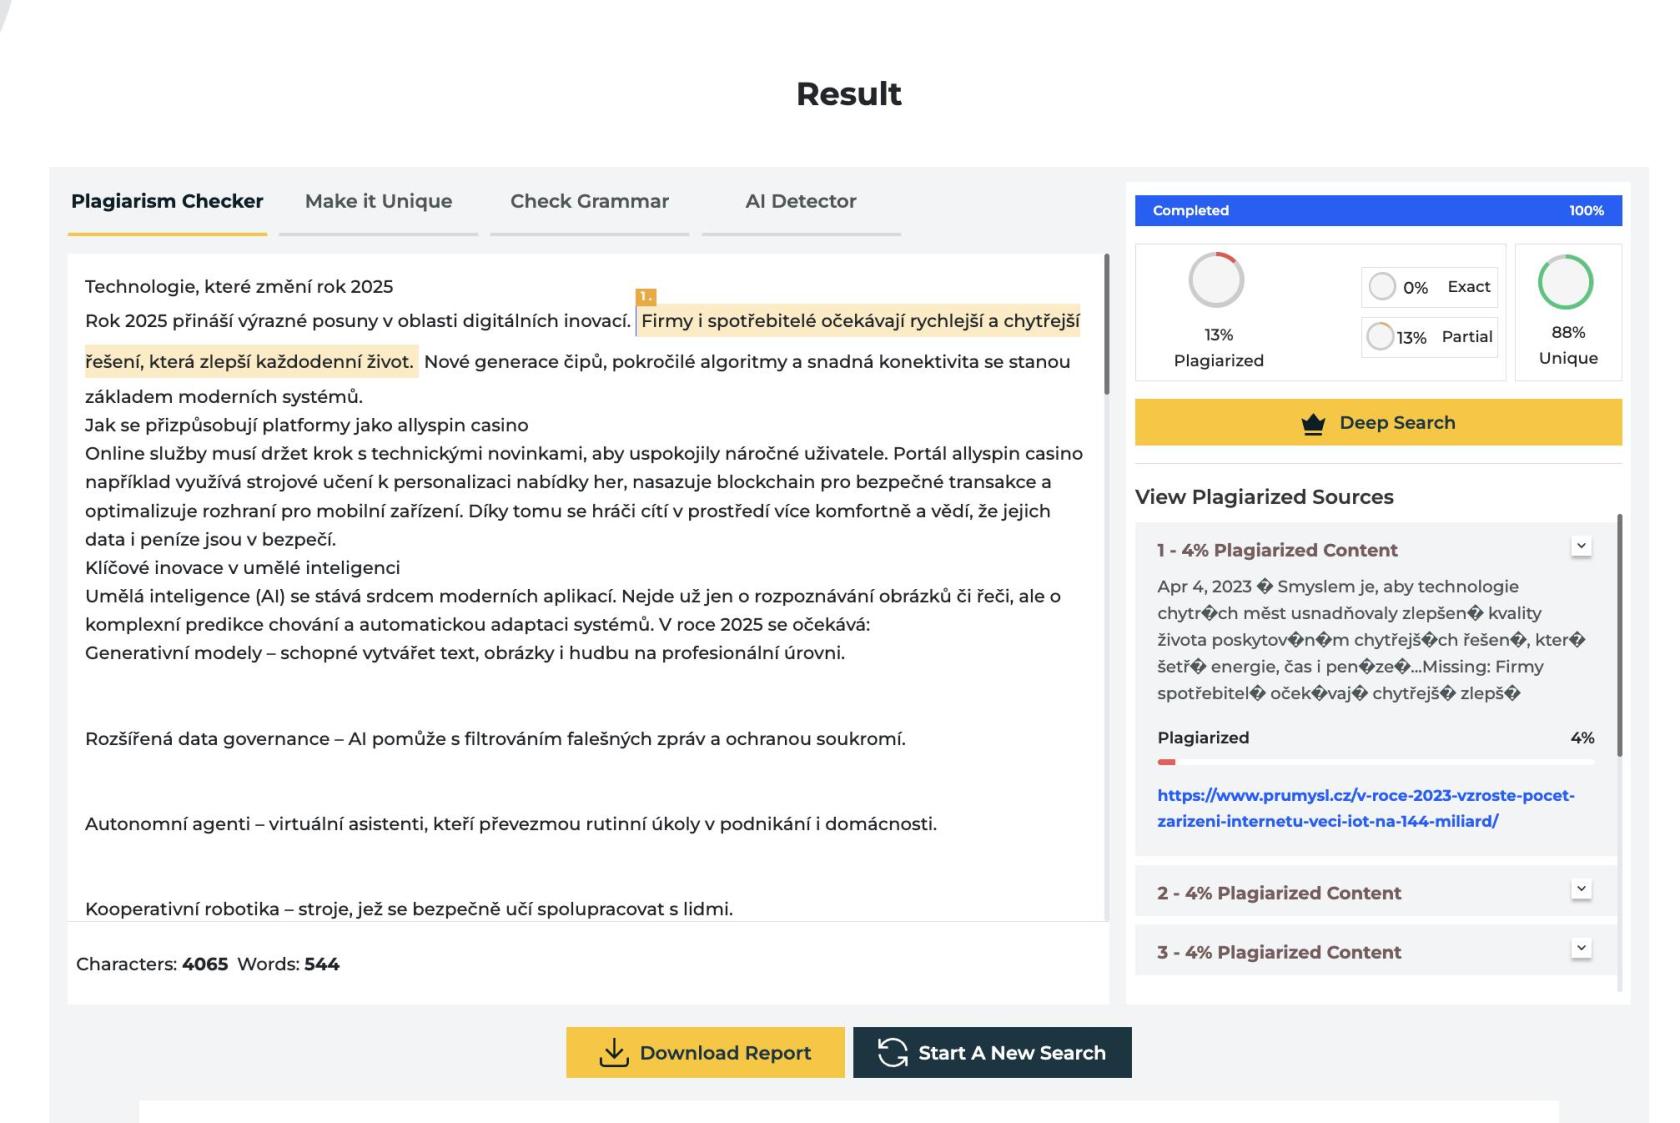Screen dimensions: 1680x1123
Task: Click the 'Kooperativní robotika' line
Action: point(409,909)
